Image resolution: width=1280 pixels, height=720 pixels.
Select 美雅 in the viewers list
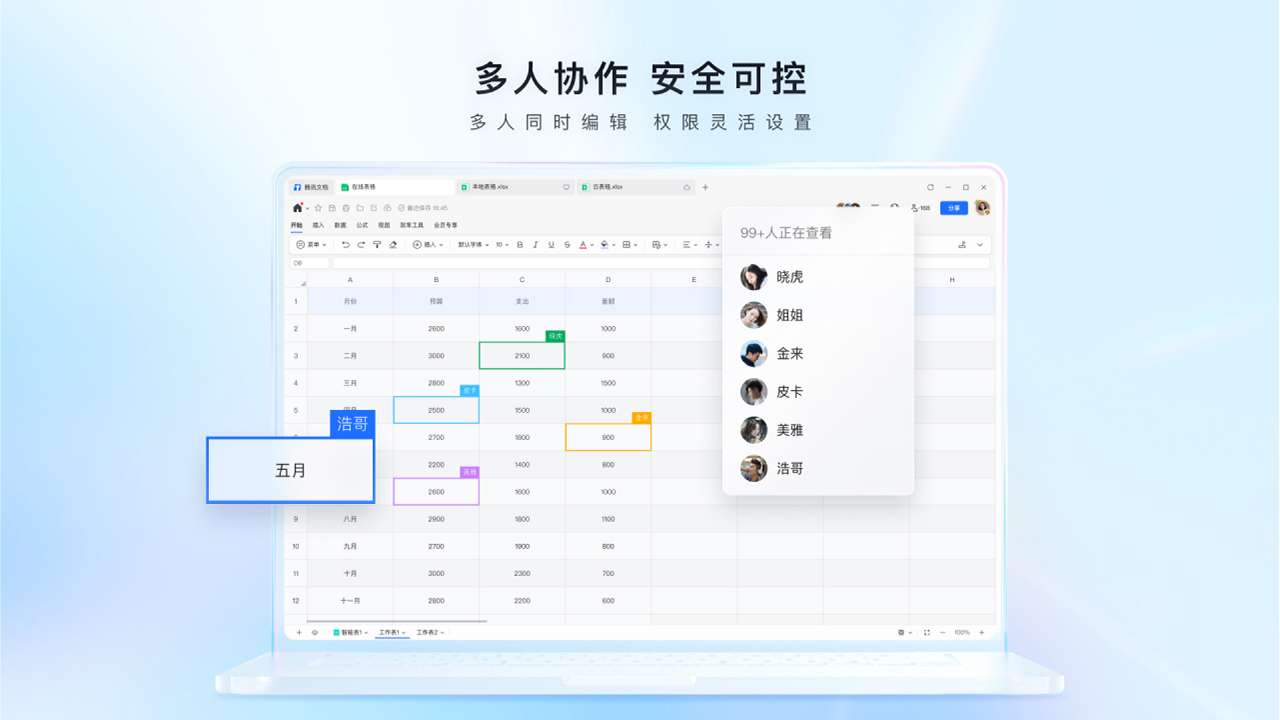[x=818, y=430]
